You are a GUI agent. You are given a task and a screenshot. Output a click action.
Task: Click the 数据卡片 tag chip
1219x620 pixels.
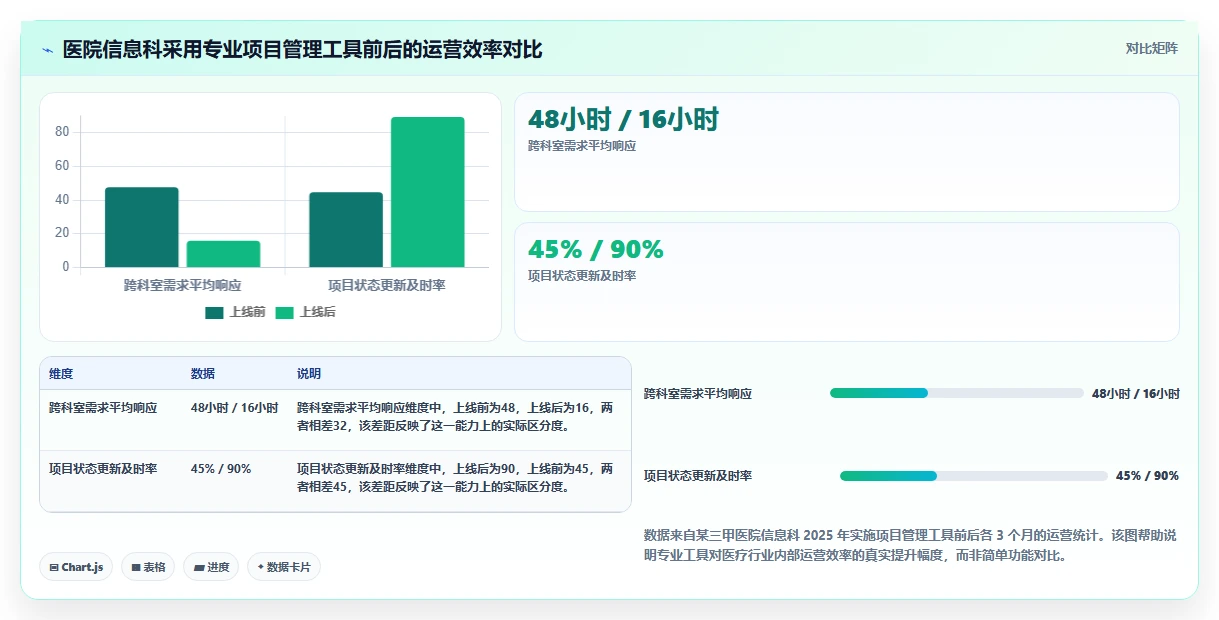[284, 567]
